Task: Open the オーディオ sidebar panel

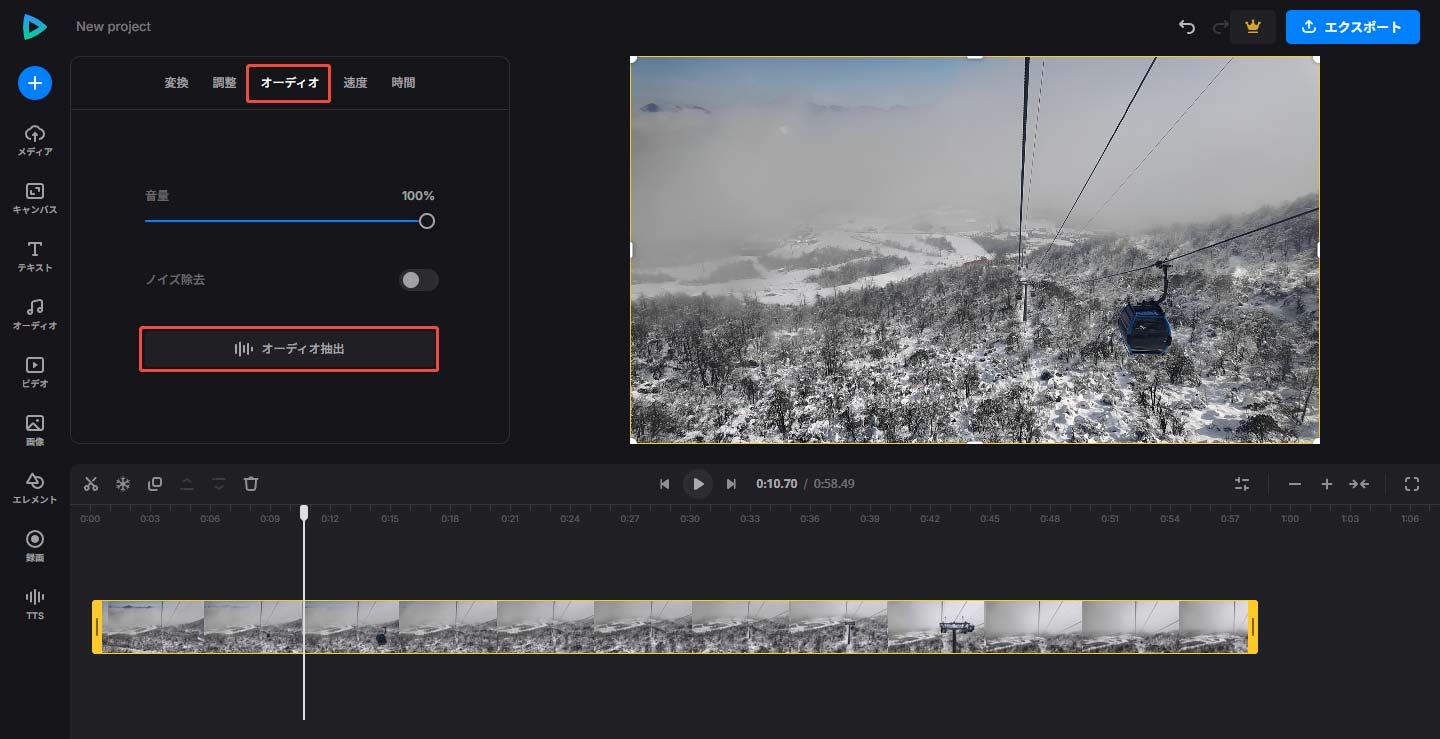Action: [34, 315]
